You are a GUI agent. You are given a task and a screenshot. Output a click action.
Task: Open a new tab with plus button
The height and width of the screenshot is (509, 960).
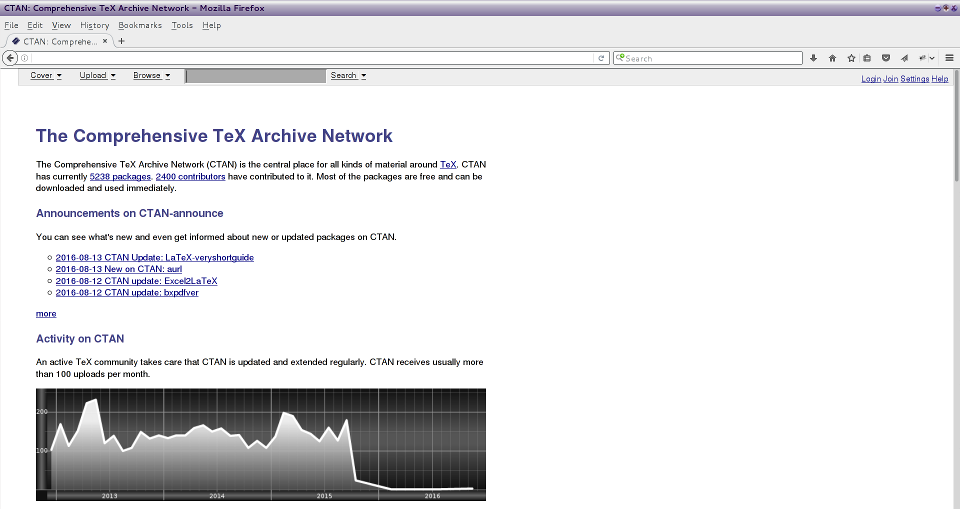[121, 41]
